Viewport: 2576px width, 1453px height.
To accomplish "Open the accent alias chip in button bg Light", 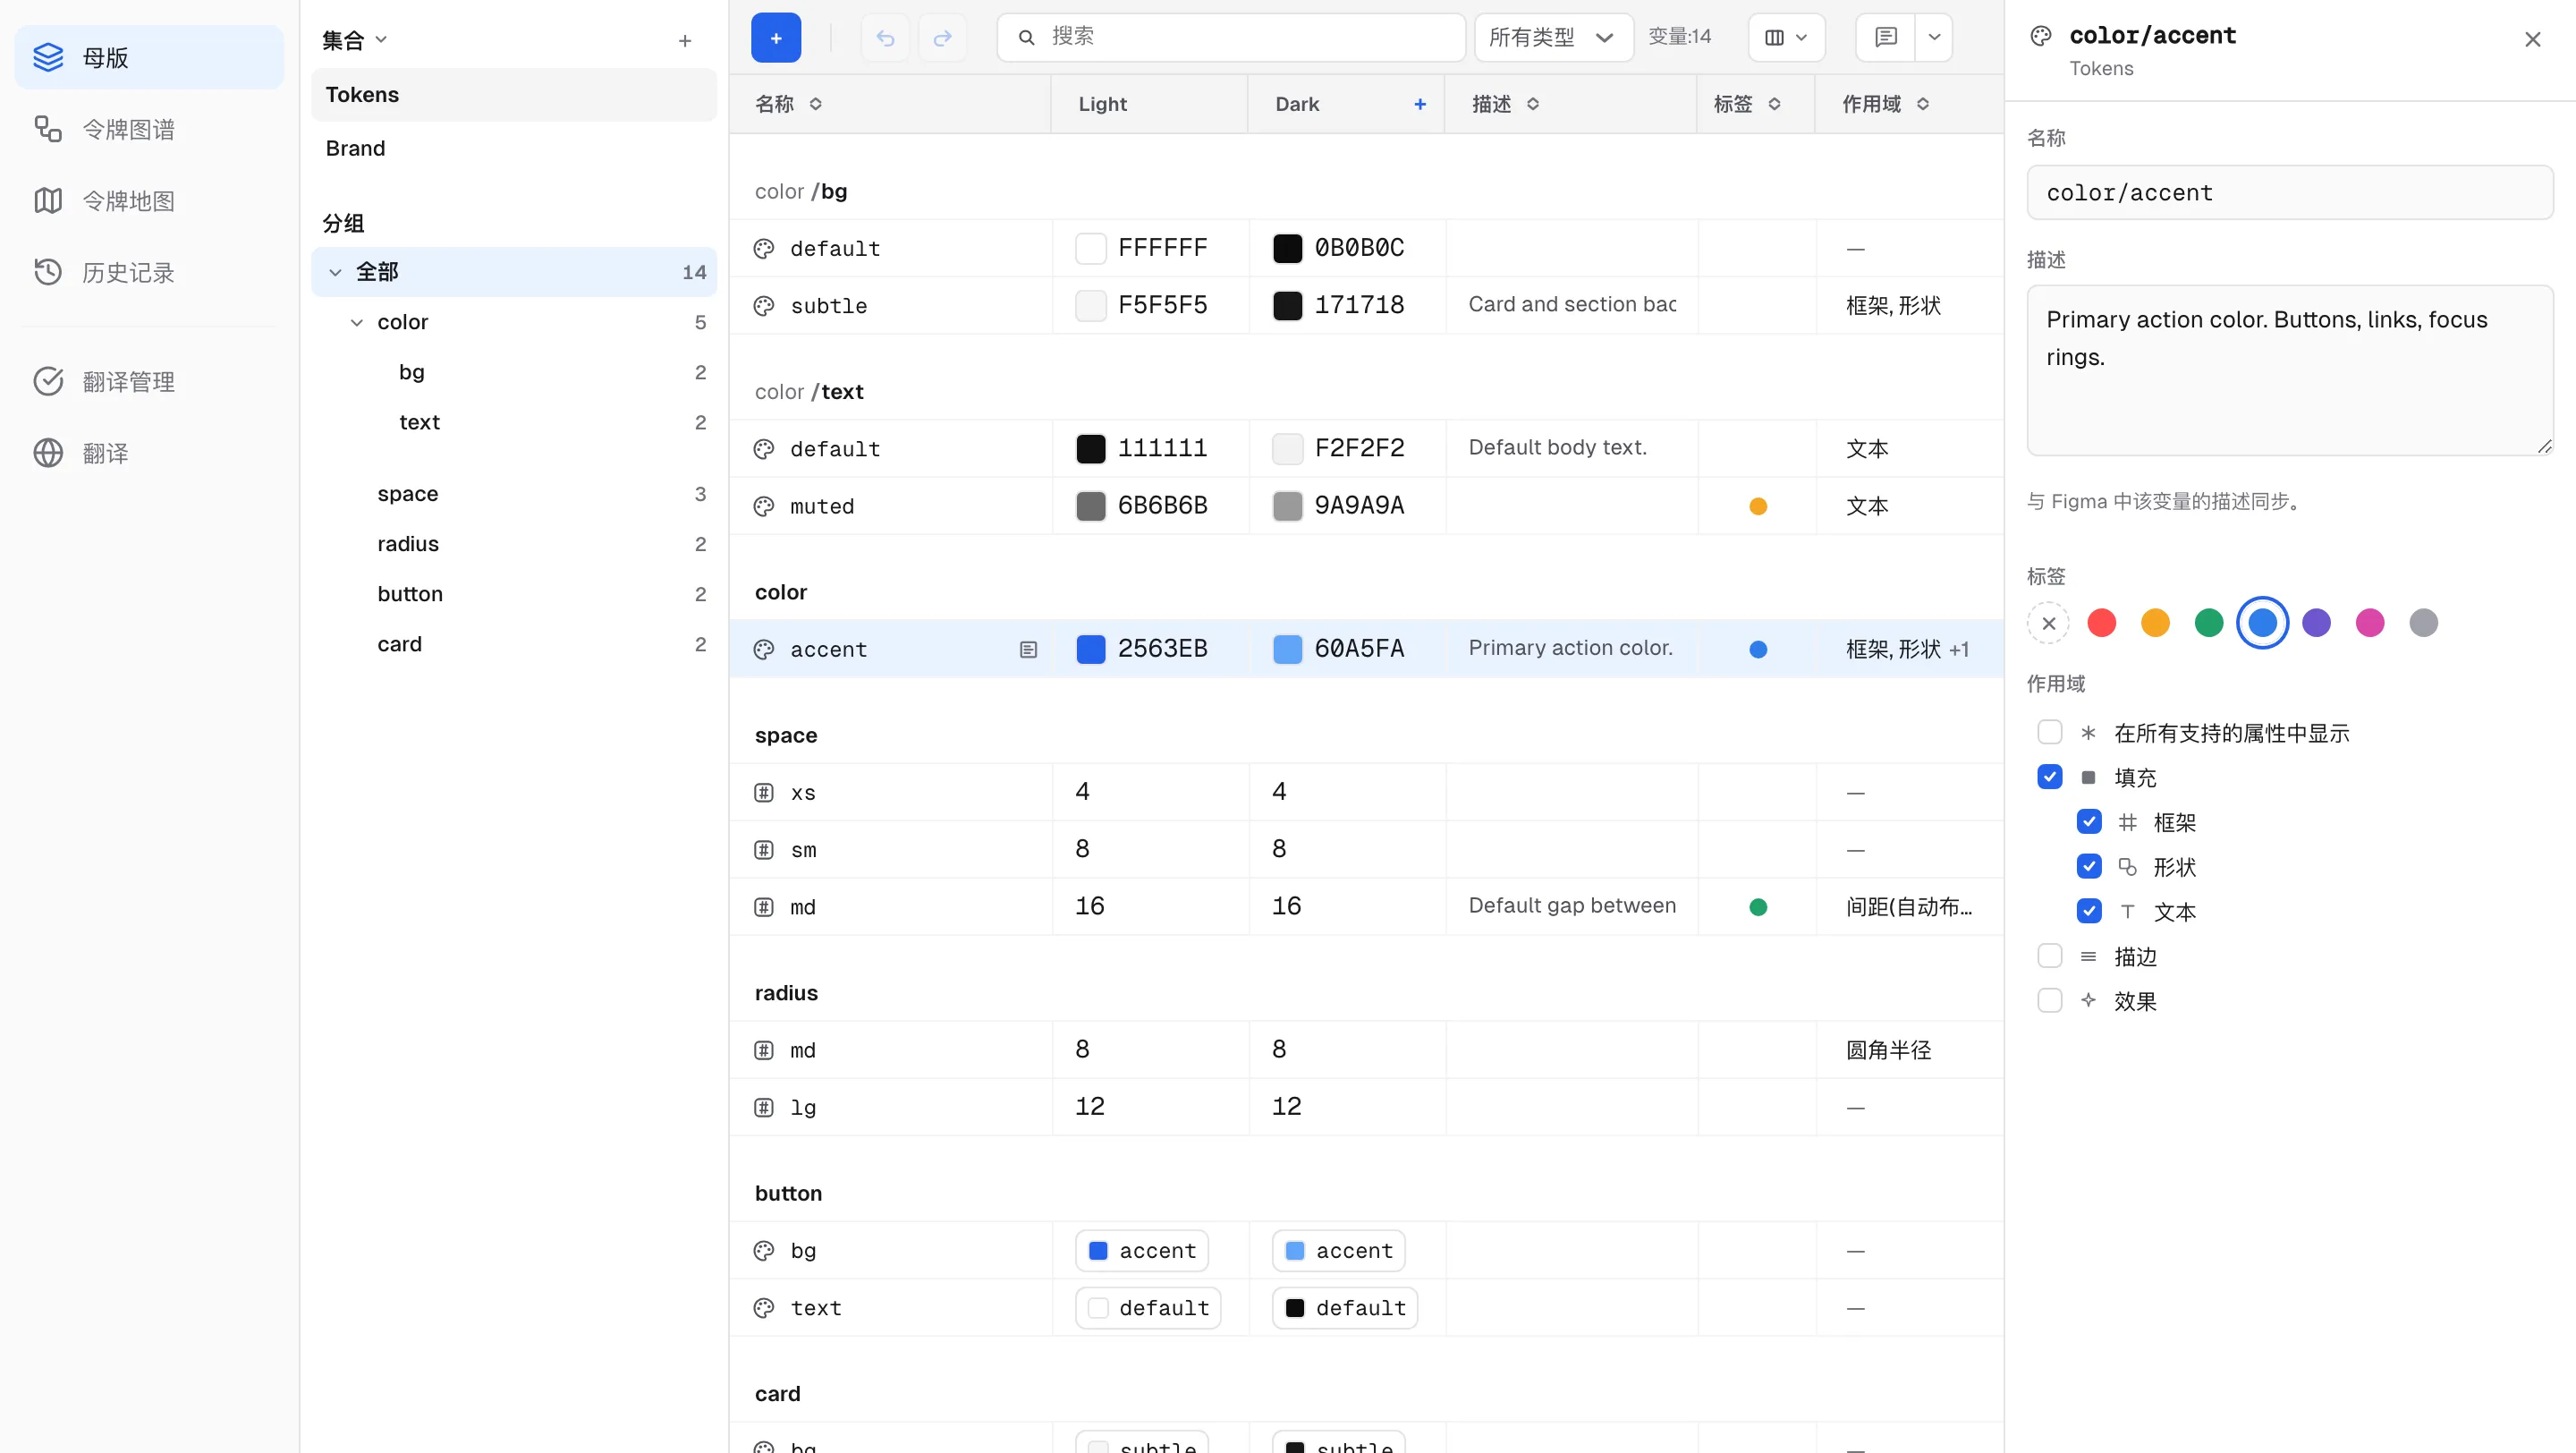I will click(x=1142, y=1251).
